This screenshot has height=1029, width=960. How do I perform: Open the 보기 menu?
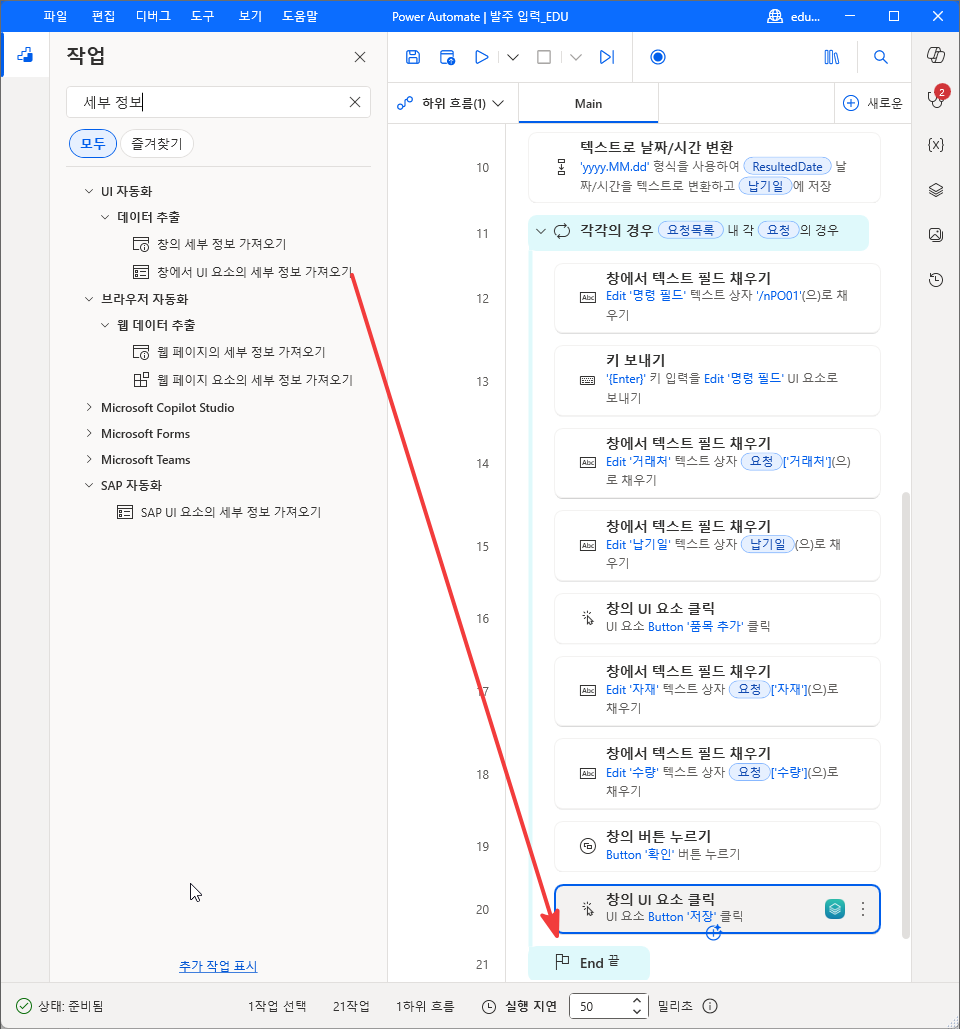click(x=250, y=16)
